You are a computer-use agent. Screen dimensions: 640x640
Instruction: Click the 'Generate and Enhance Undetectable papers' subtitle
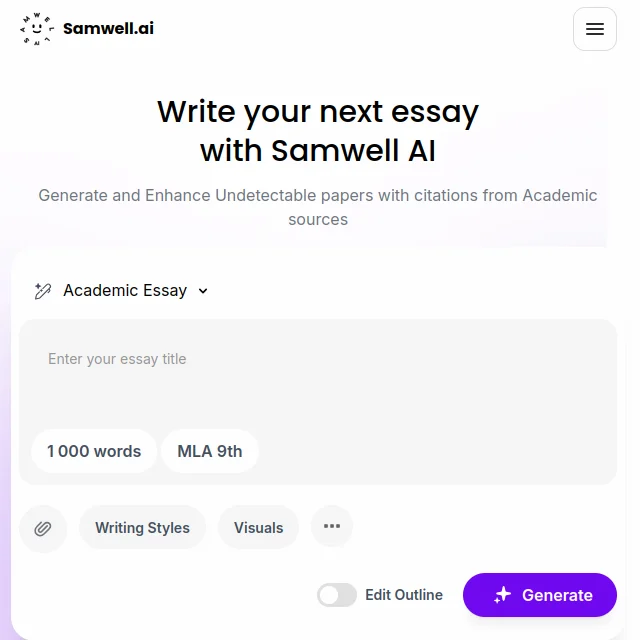point(318,207)
